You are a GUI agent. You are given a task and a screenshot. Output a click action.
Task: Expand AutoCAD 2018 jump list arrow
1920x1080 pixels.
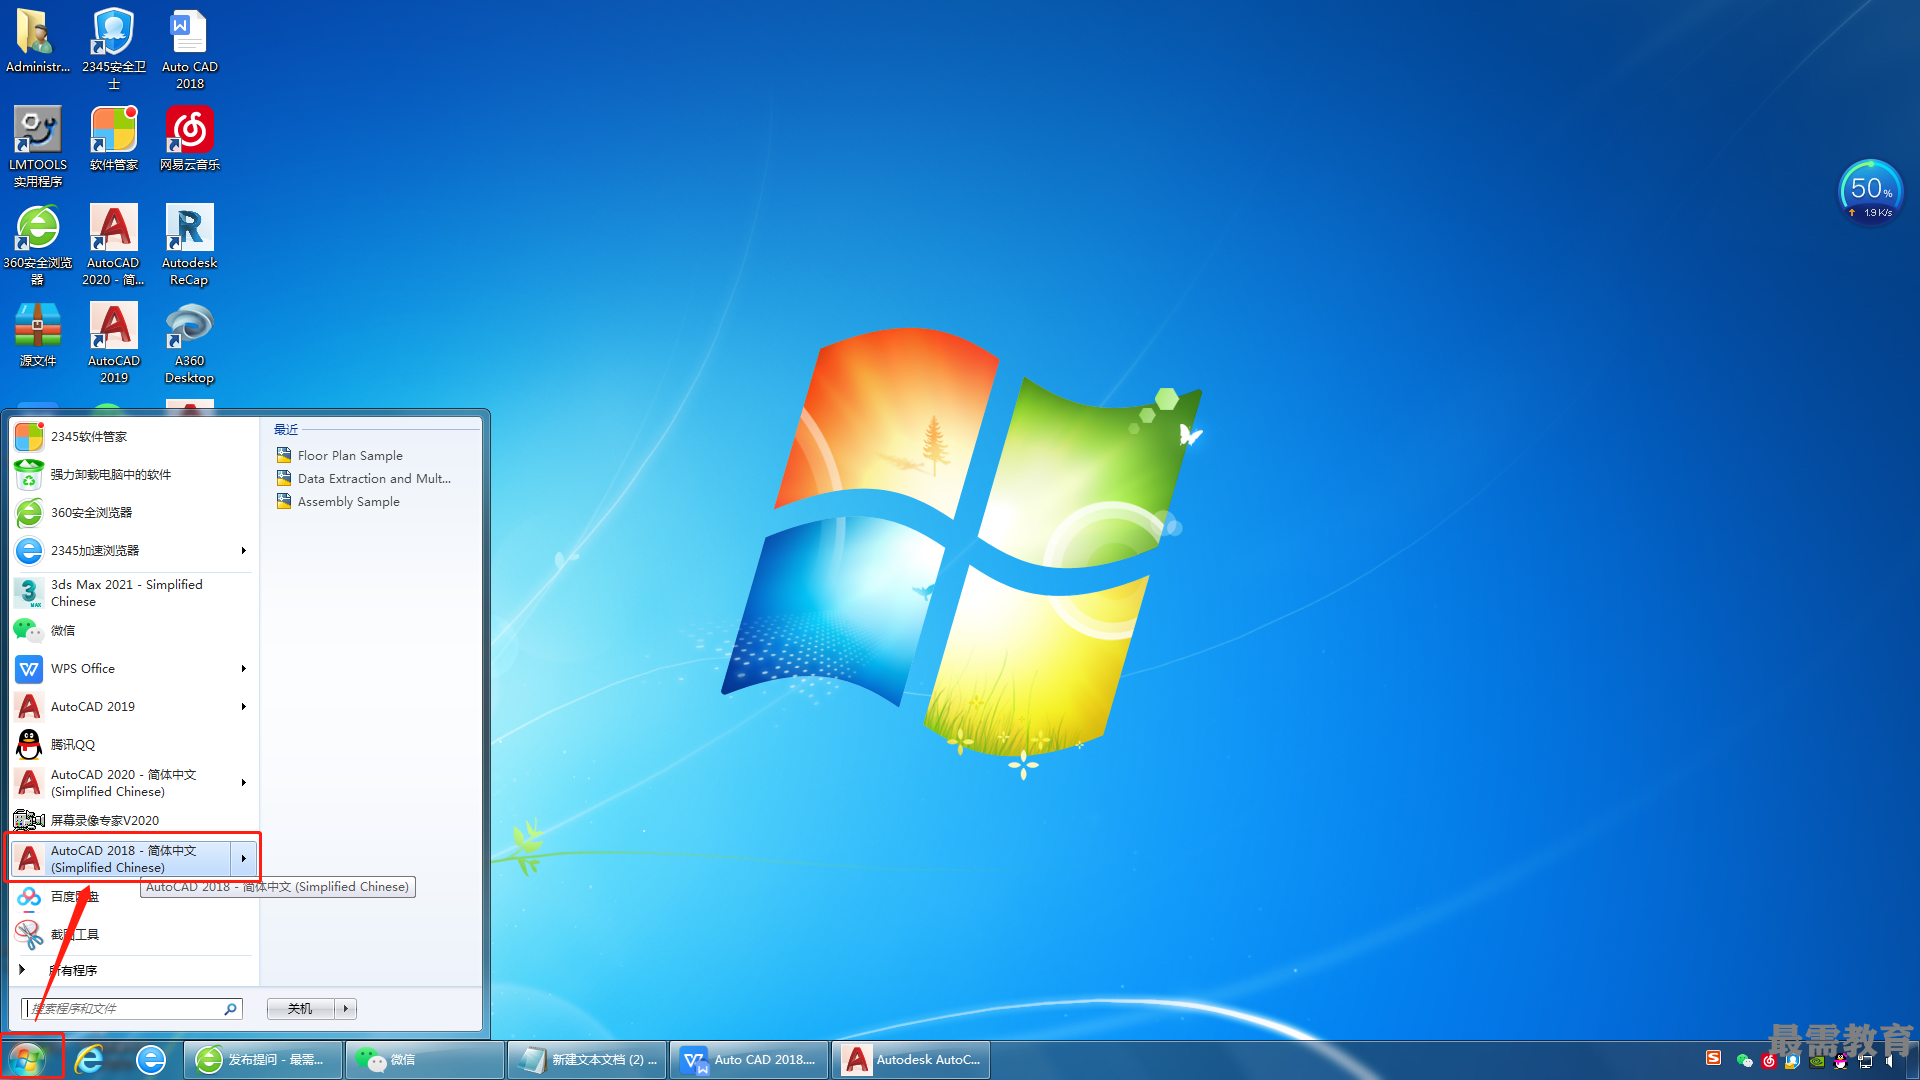tap(243, 859)
